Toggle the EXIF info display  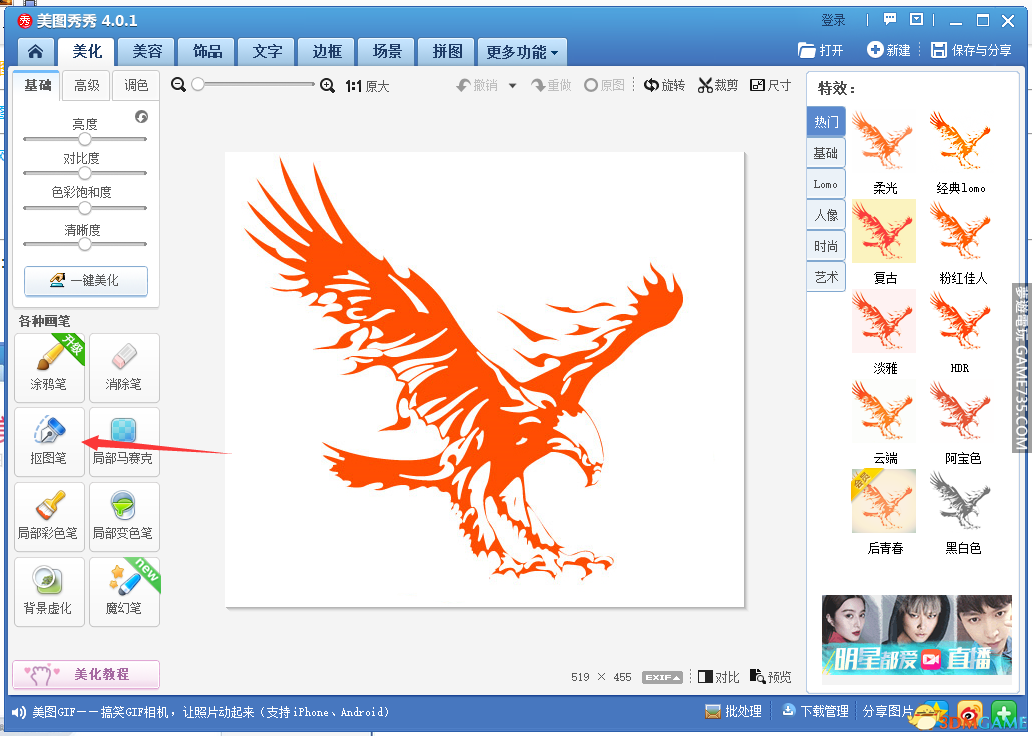pyautogui.click(x=662, y=677)
